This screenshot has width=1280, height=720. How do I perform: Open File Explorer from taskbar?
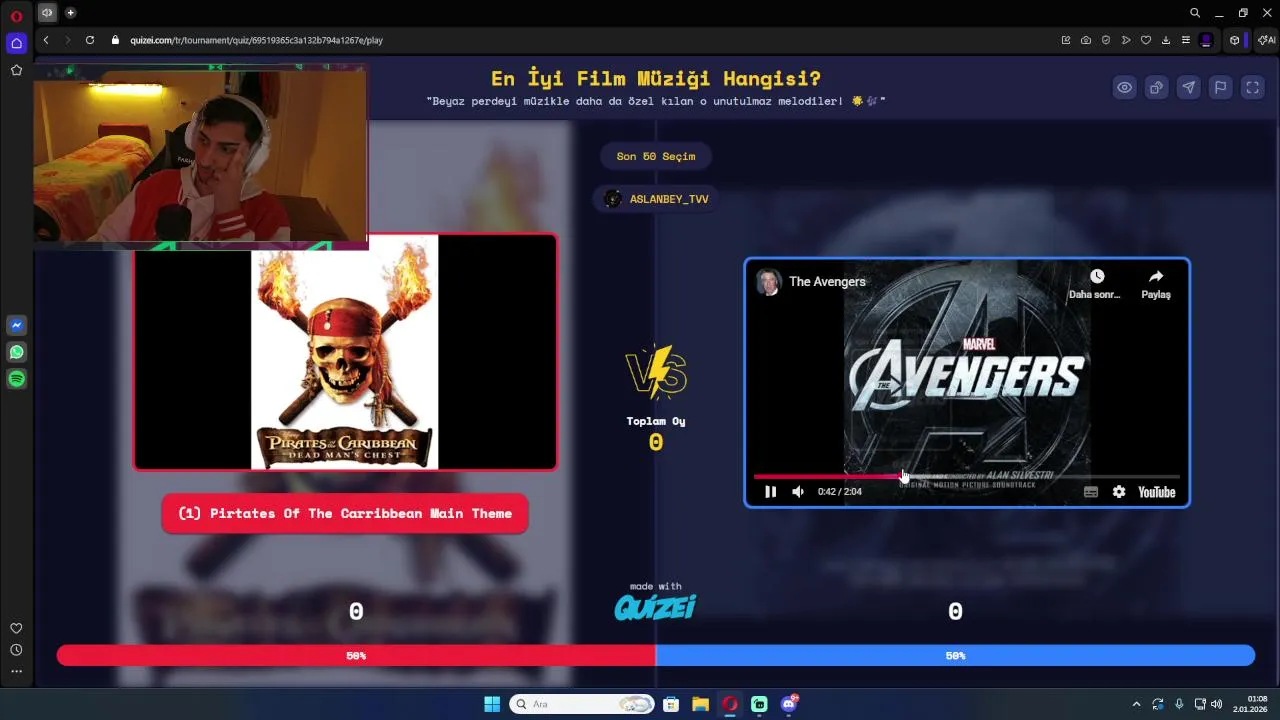click(x=700, y=704)
